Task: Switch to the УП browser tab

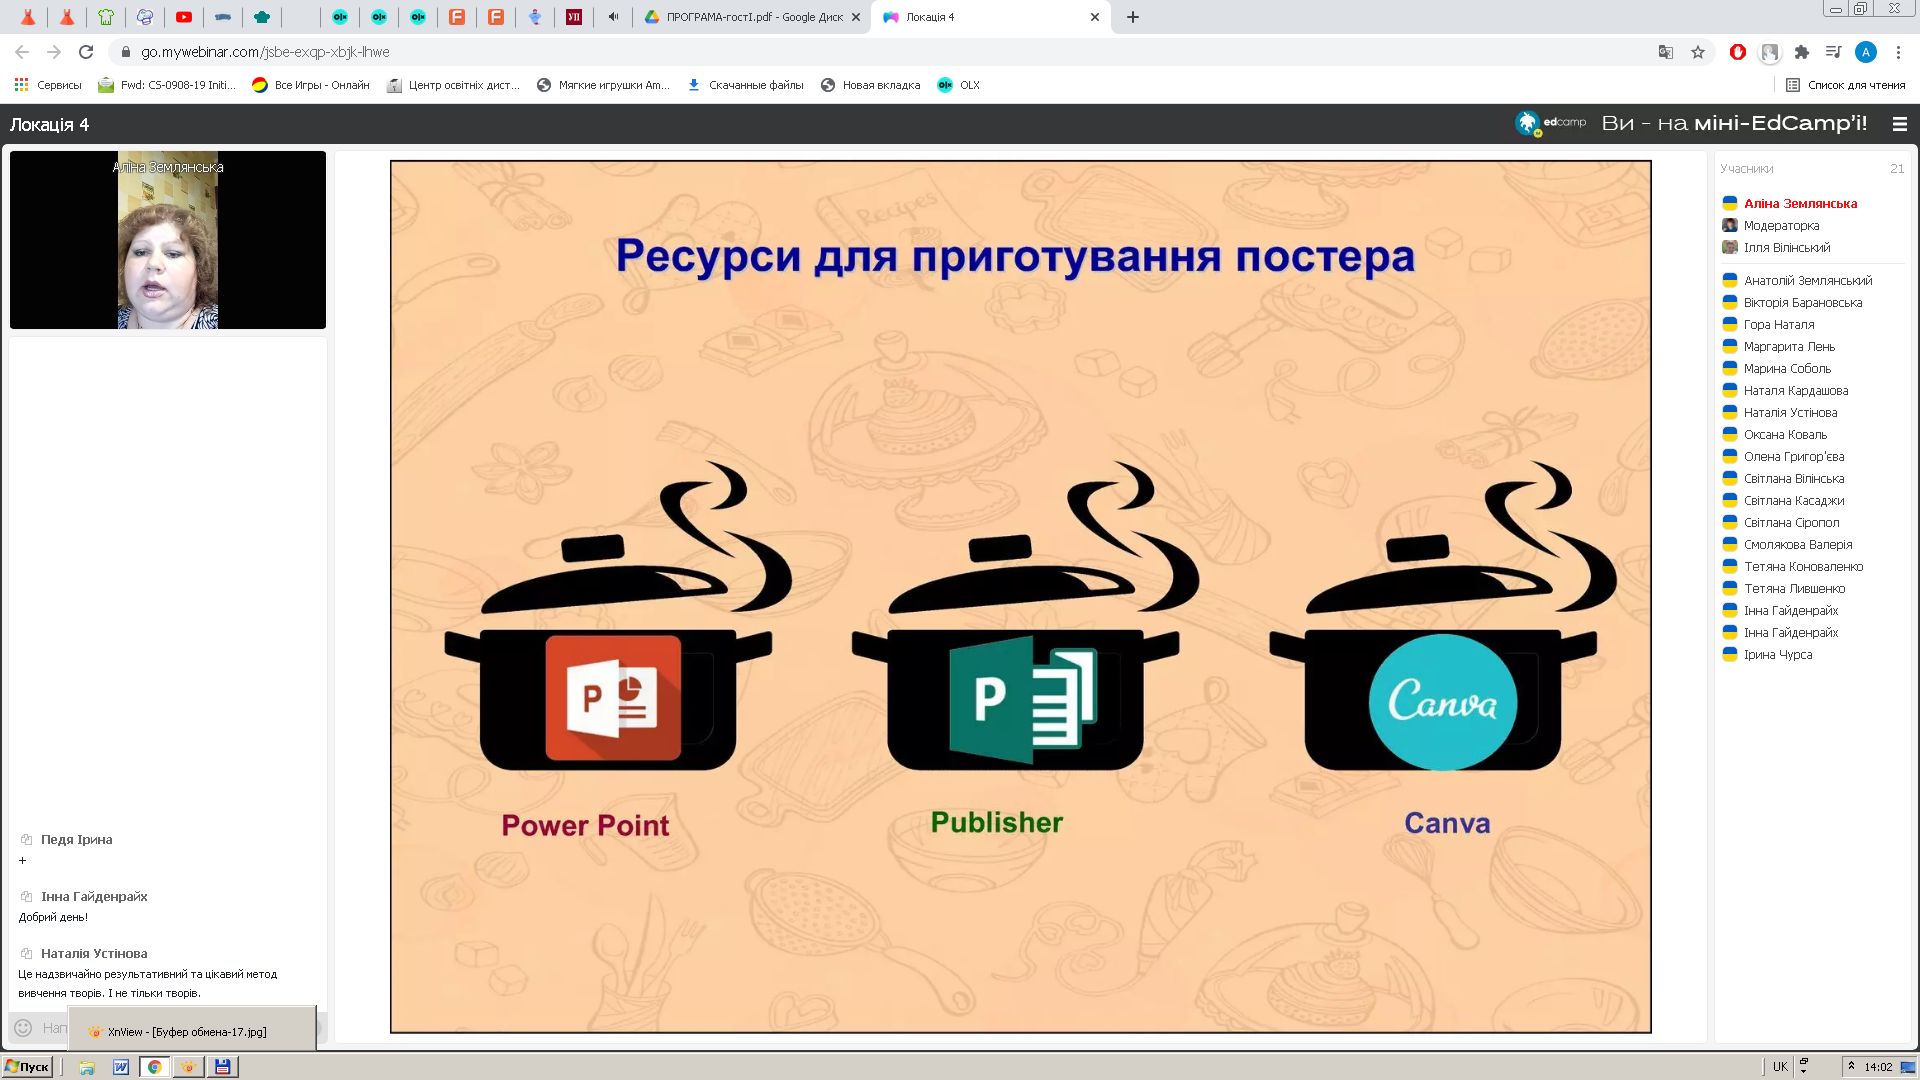Action: pos(574,17)
